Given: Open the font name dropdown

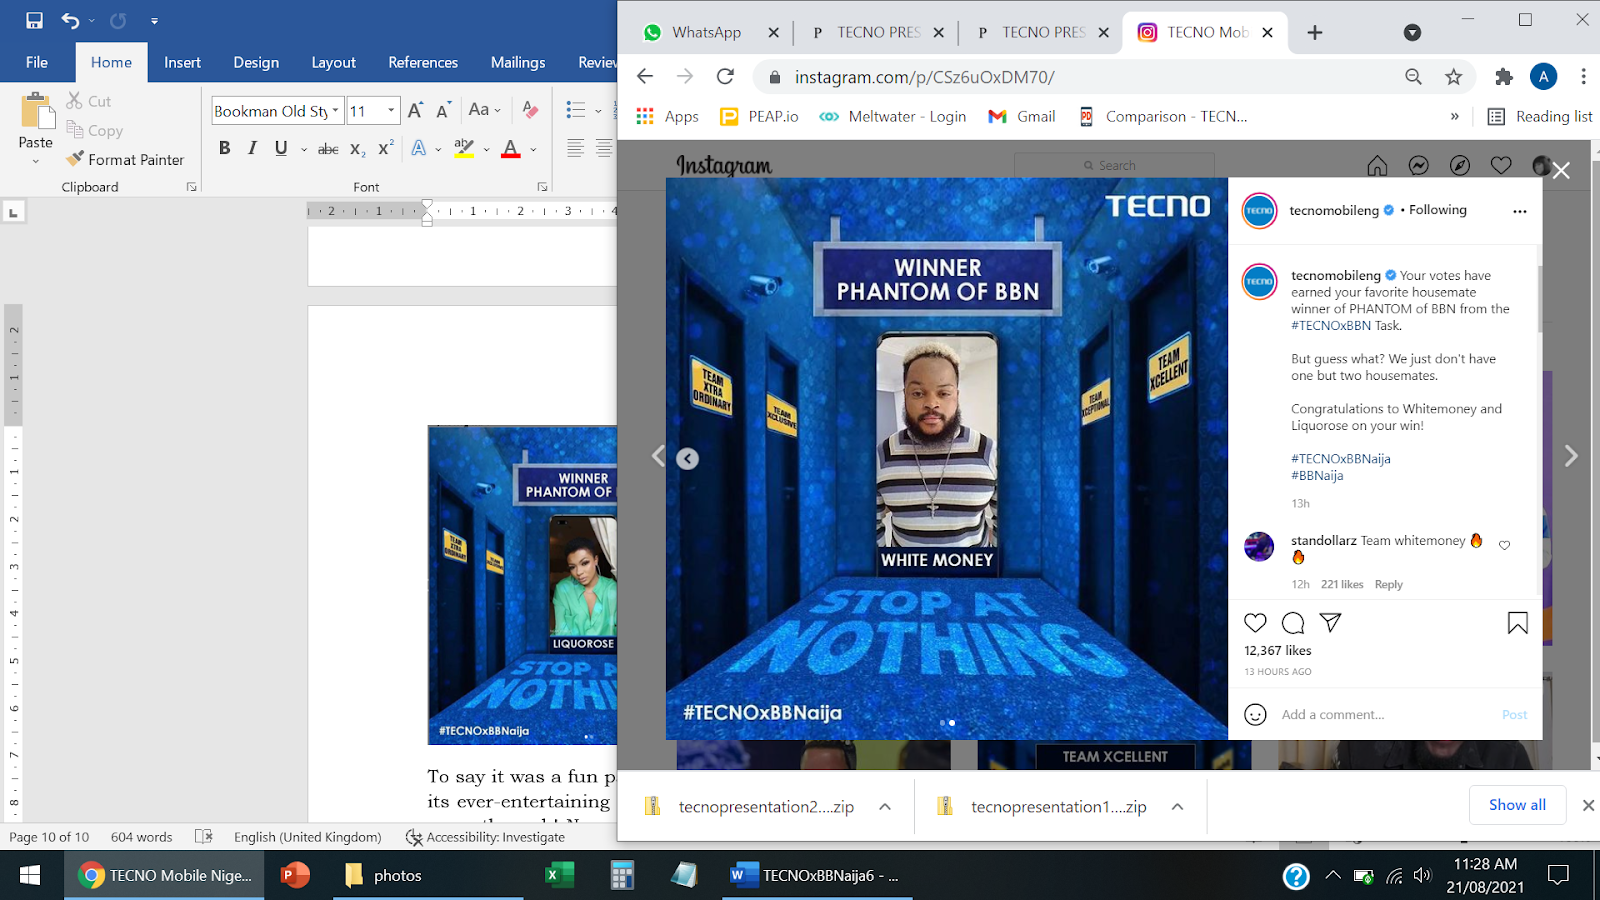Looking at the screenshot, I should [x=335, y=111].
